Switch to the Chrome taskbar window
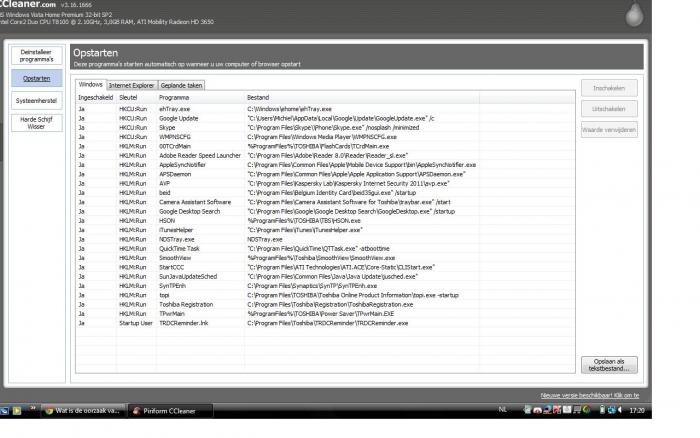Viewport: 700px width, 438px height. (x=83, y=411)
